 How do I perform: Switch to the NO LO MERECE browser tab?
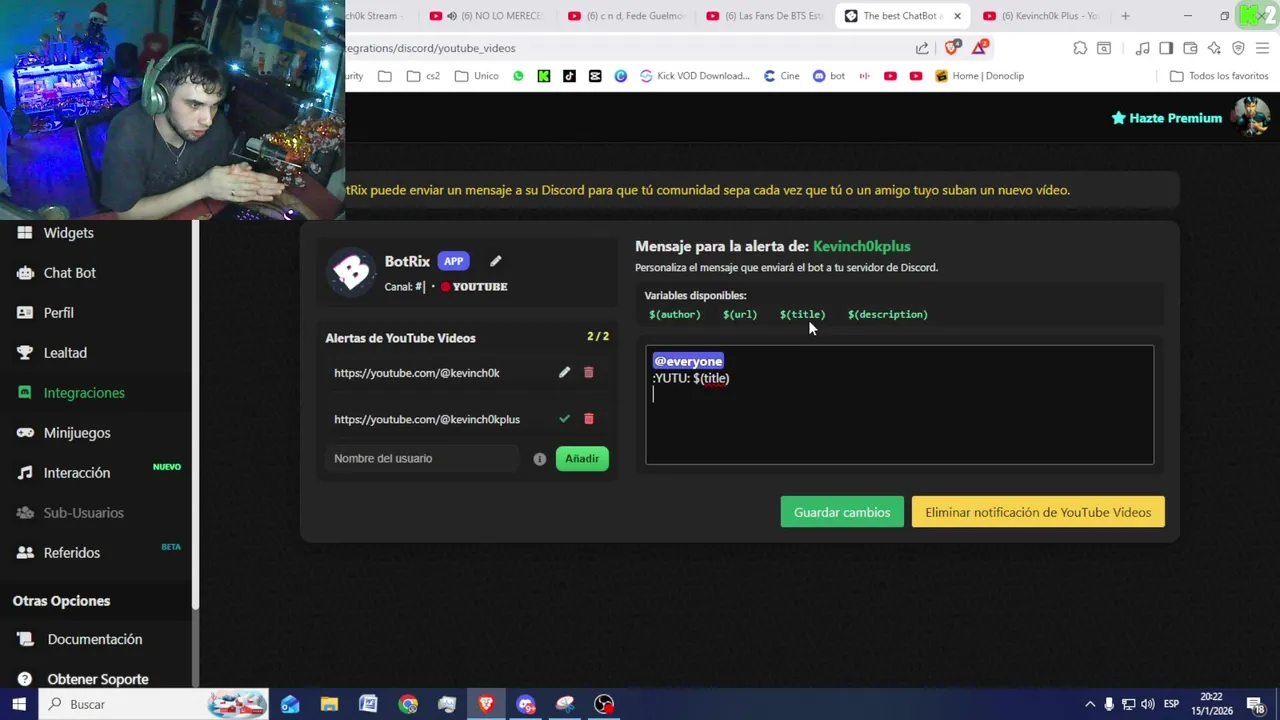[485, 16]
